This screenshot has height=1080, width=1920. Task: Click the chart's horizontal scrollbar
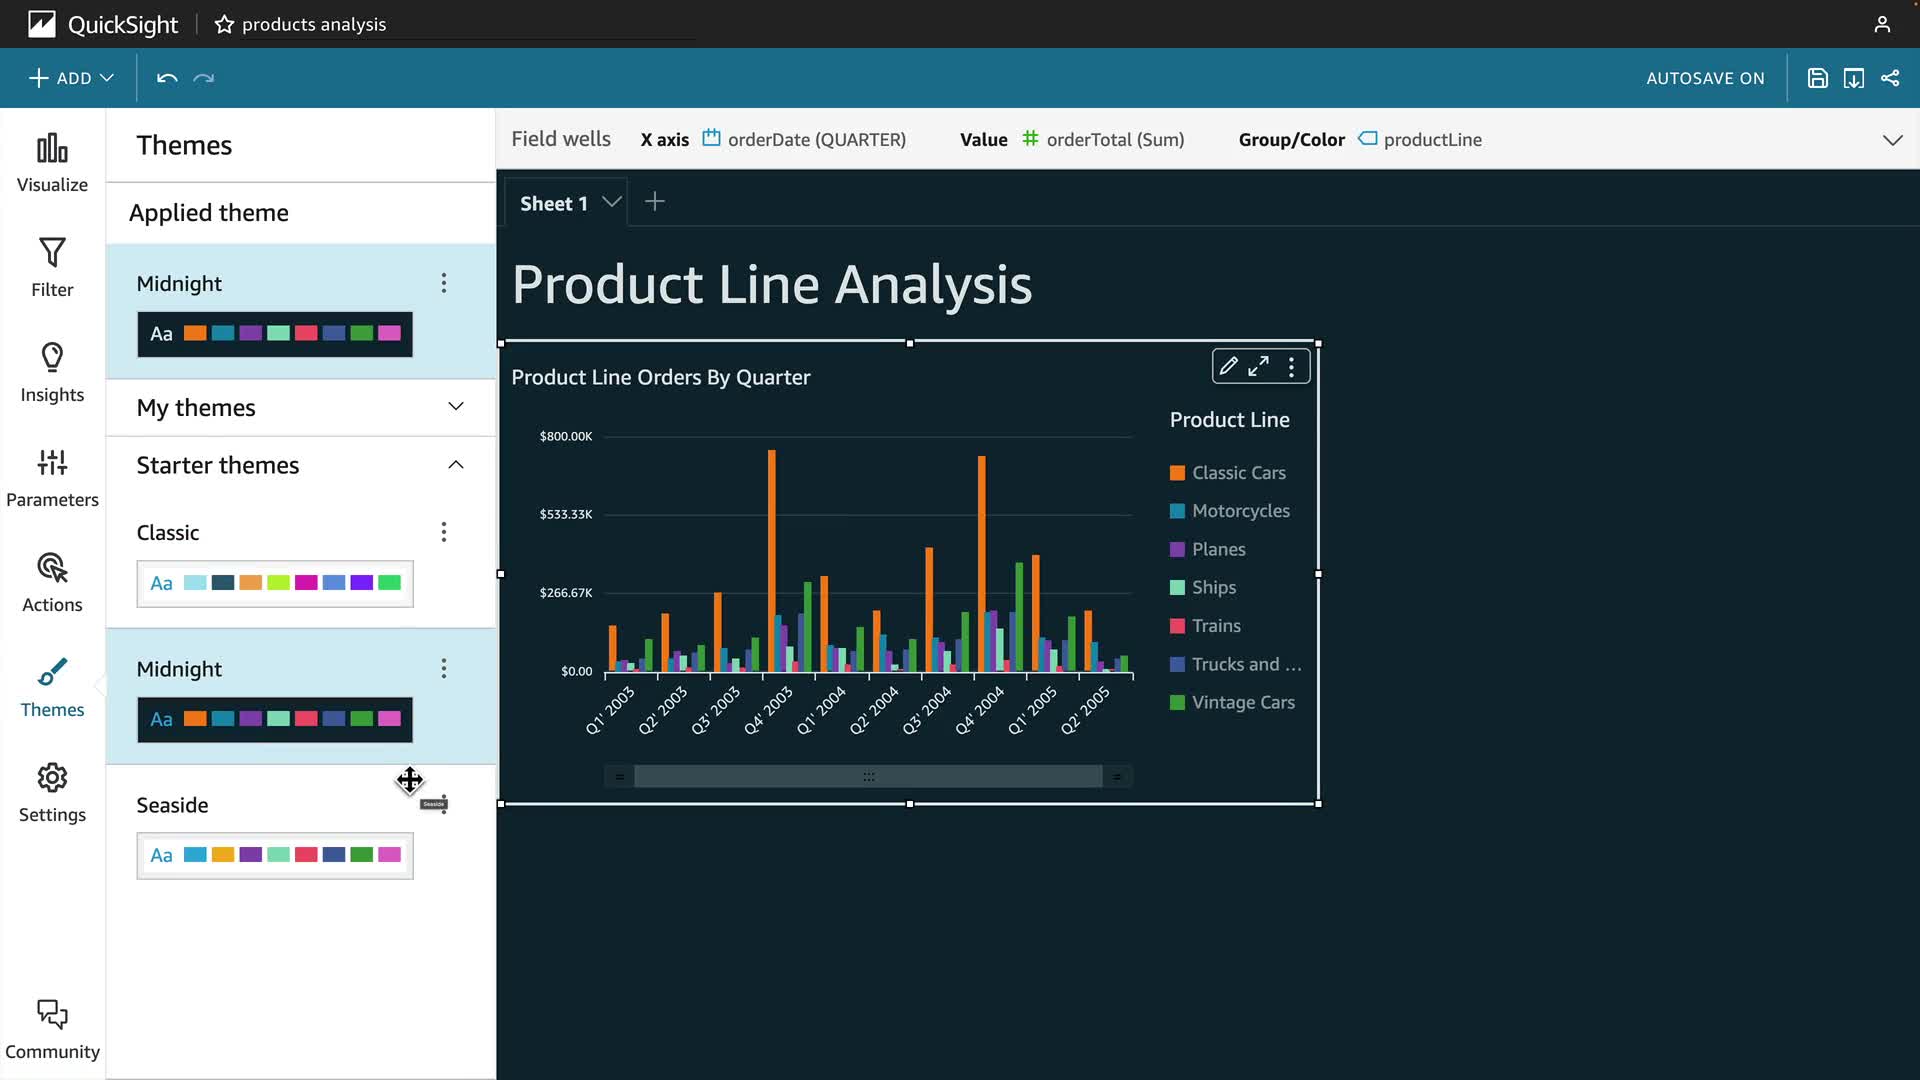click(868, 776)
